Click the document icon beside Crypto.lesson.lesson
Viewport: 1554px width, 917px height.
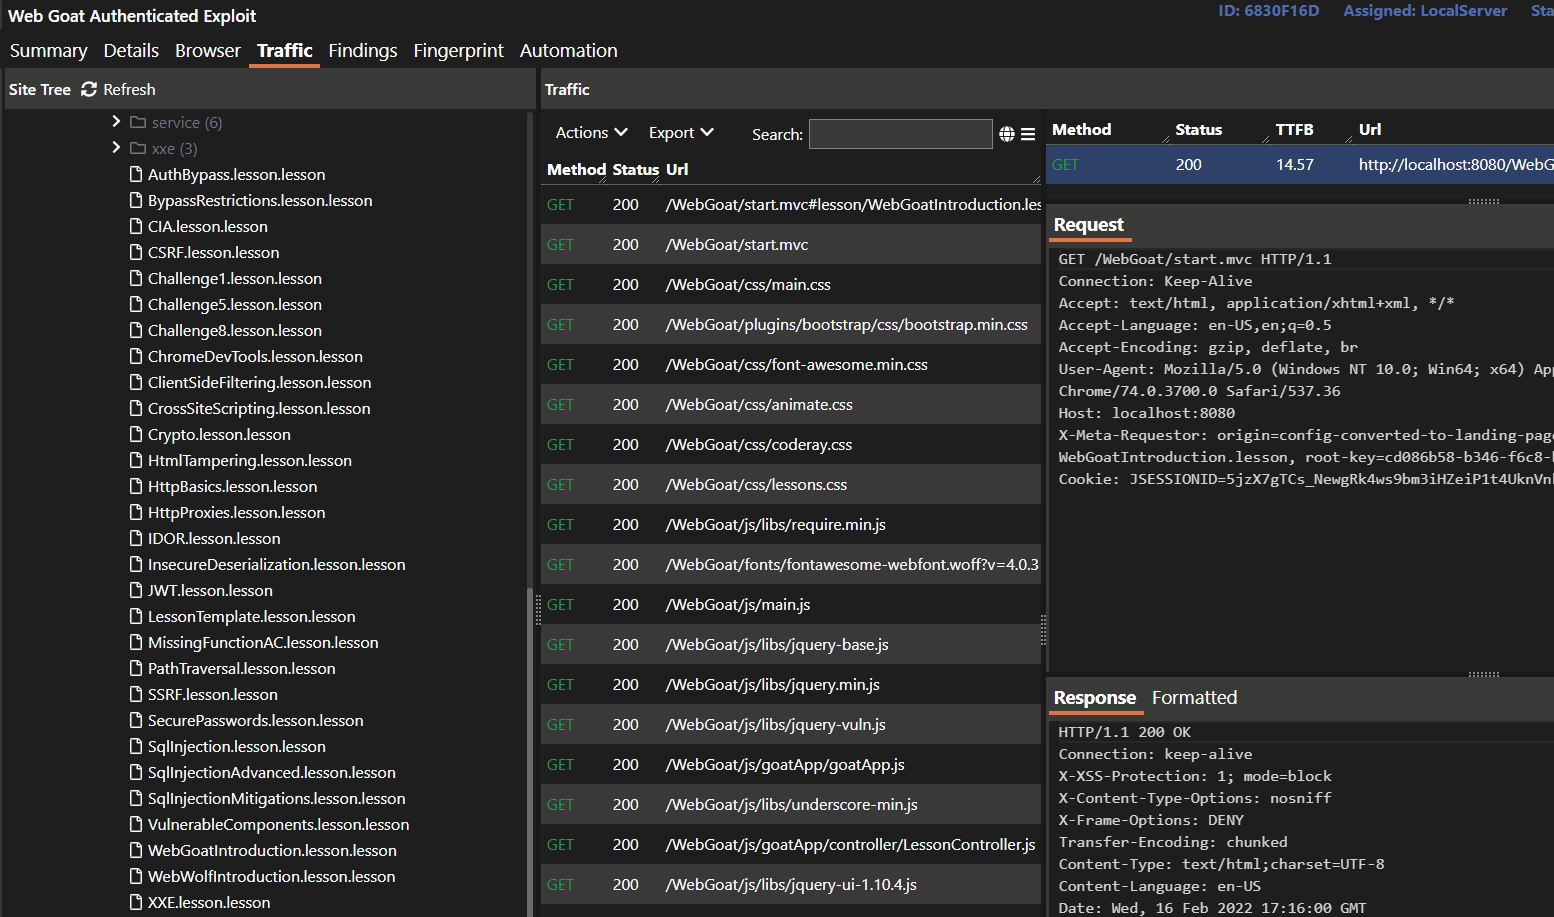(136, 434)
